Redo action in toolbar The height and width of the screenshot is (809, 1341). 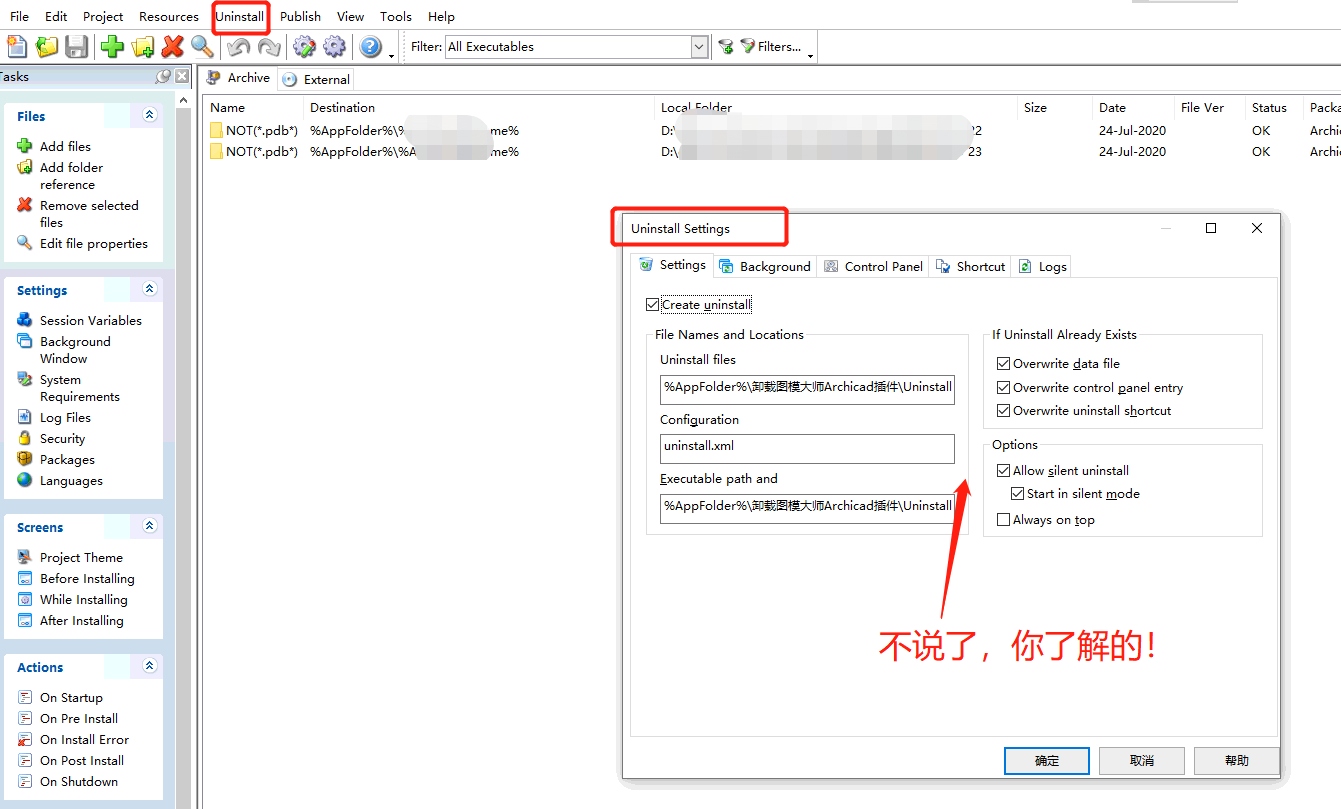[268, 46]
